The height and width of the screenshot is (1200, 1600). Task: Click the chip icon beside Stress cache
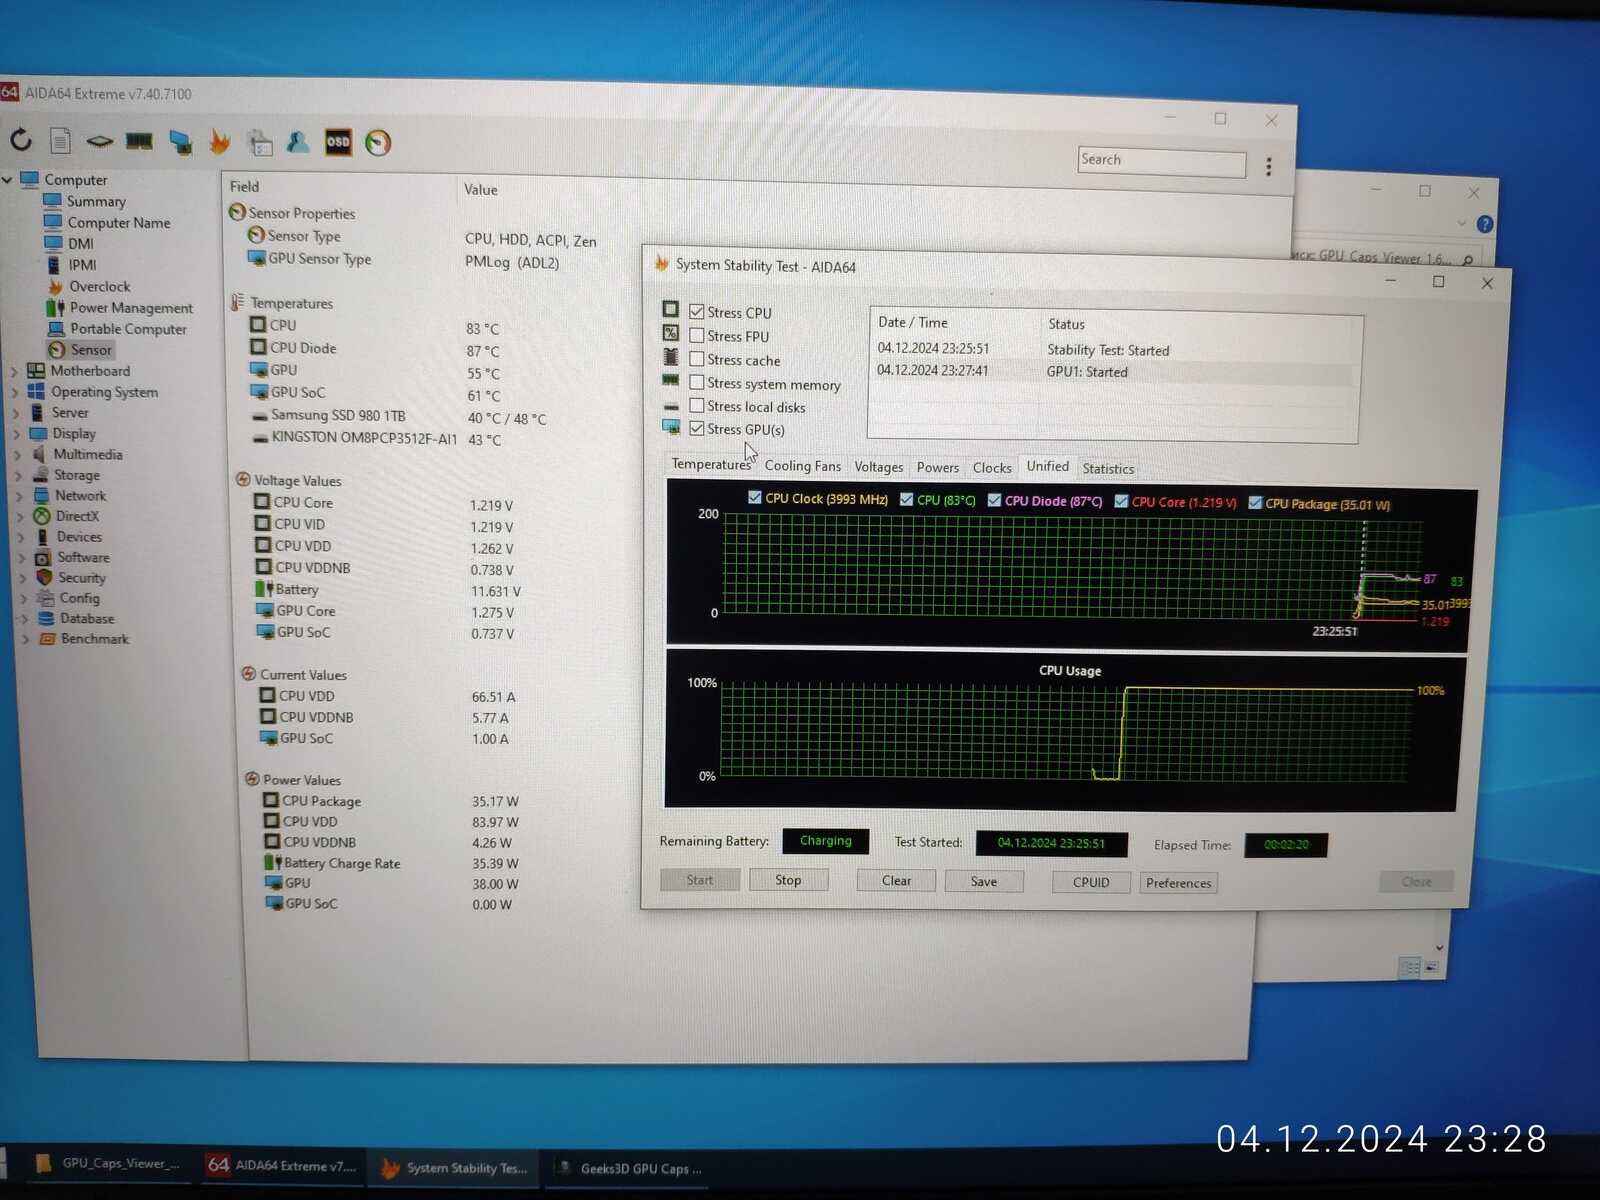pyautogui.click(x=670, y=357)
